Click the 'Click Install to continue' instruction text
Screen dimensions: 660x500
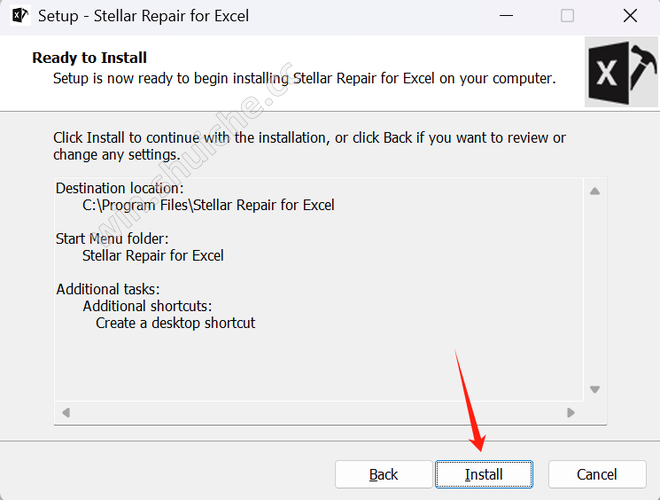pos(309,146)
